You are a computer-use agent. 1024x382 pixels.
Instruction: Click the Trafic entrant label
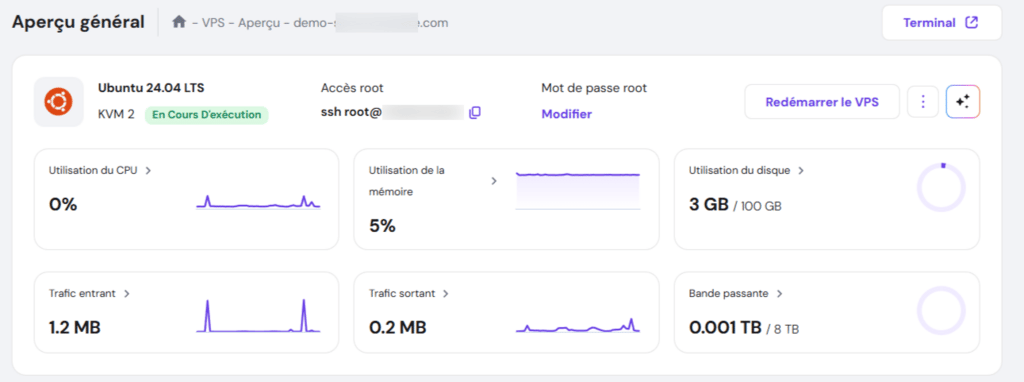click(82, 294)
